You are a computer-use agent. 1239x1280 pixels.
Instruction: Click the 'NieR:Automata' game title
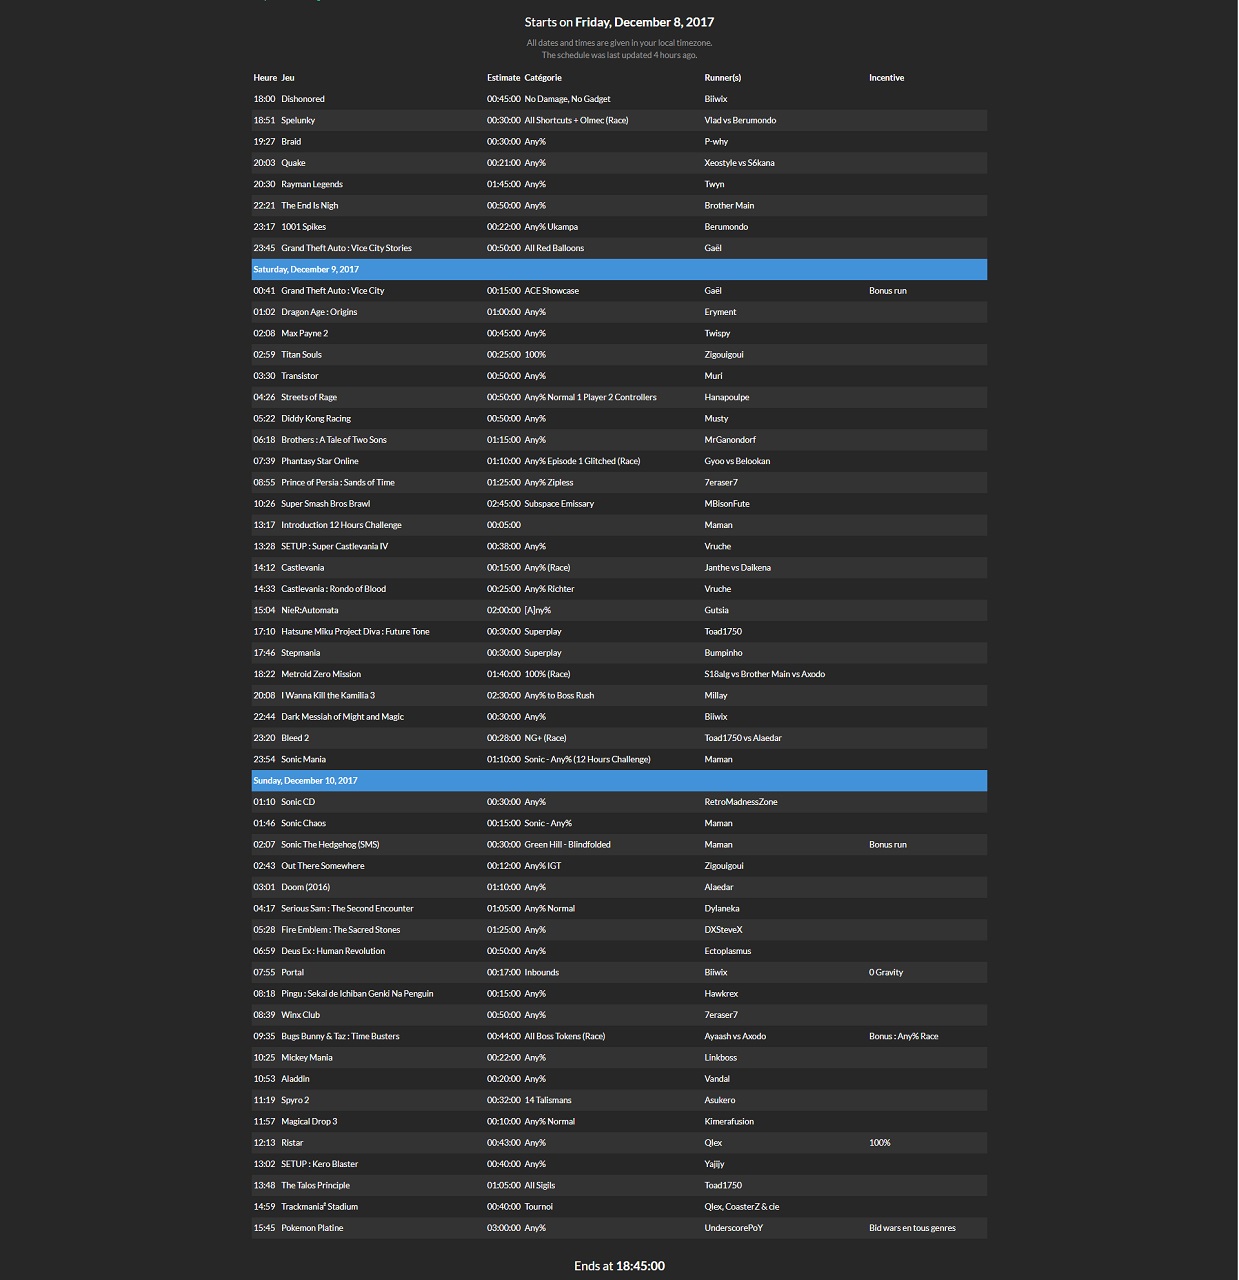310,610
